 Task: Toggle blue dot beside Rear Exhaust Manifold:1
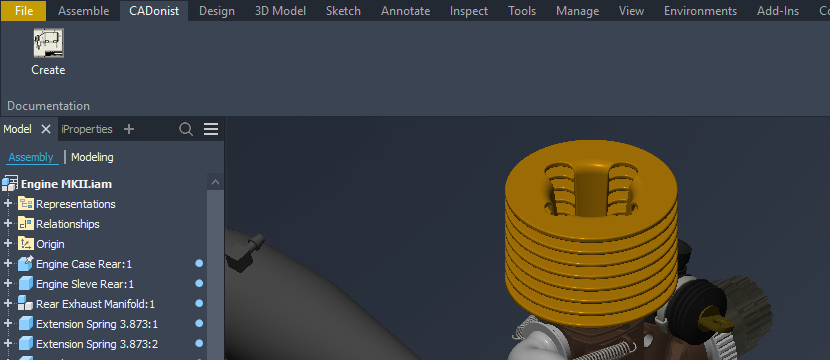pyautogui.click(x=199, y=303)
